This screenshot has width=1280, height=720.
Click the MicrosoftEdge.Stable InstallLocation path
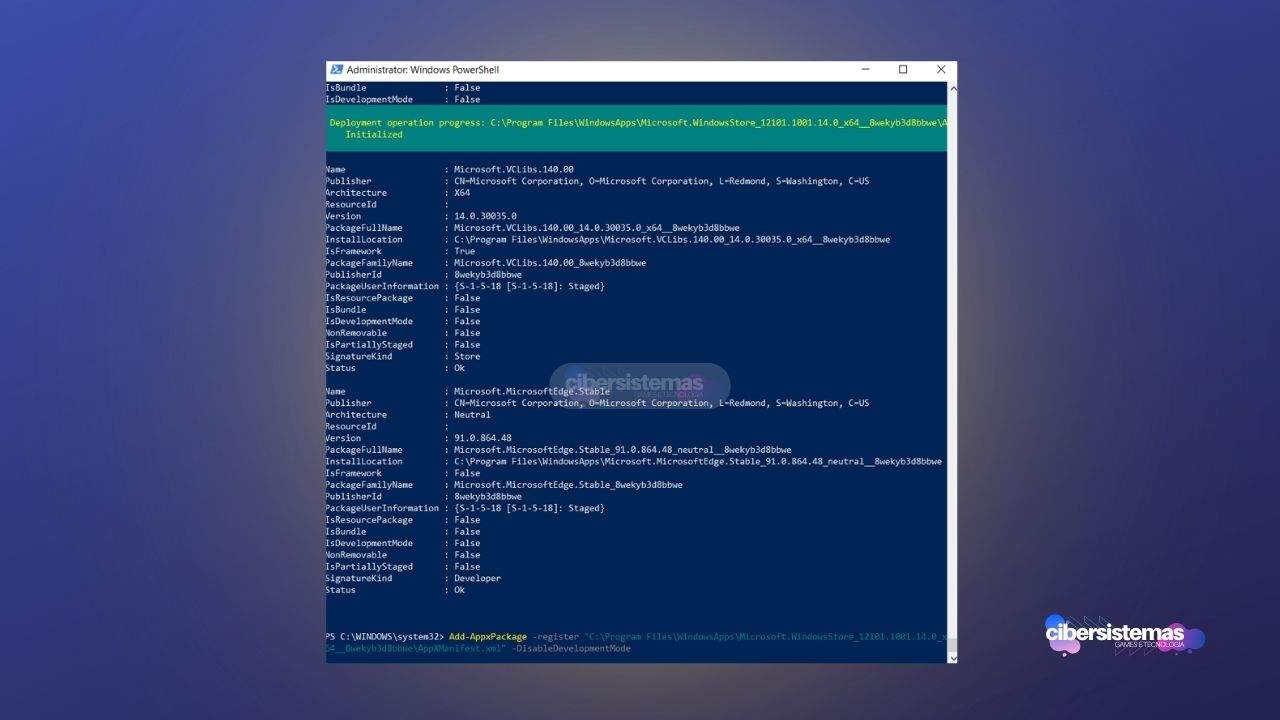698,462
